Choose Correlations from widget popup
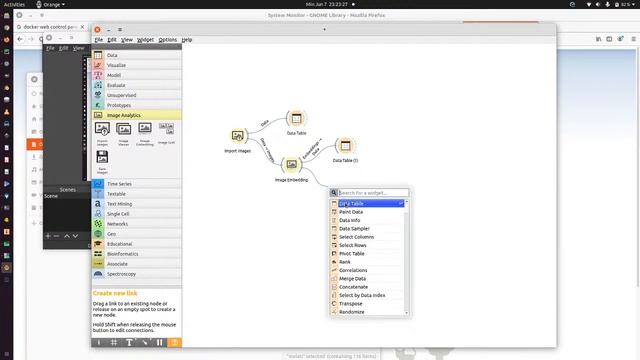This screenshot has height=360, width=640. (367, 270)
